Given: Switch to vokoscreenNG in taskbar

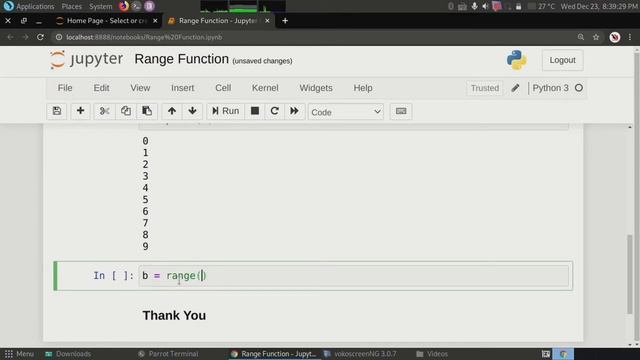Looking at the screenshot, I should (x=360, y=354).
